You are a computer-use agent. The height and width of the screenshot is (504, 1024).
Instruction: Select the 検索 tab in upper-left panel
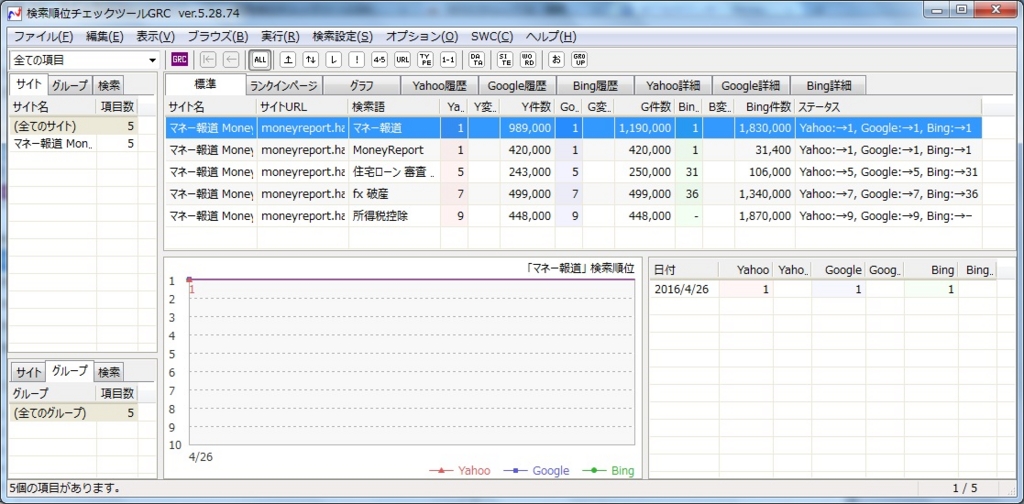tap(108, 86)
